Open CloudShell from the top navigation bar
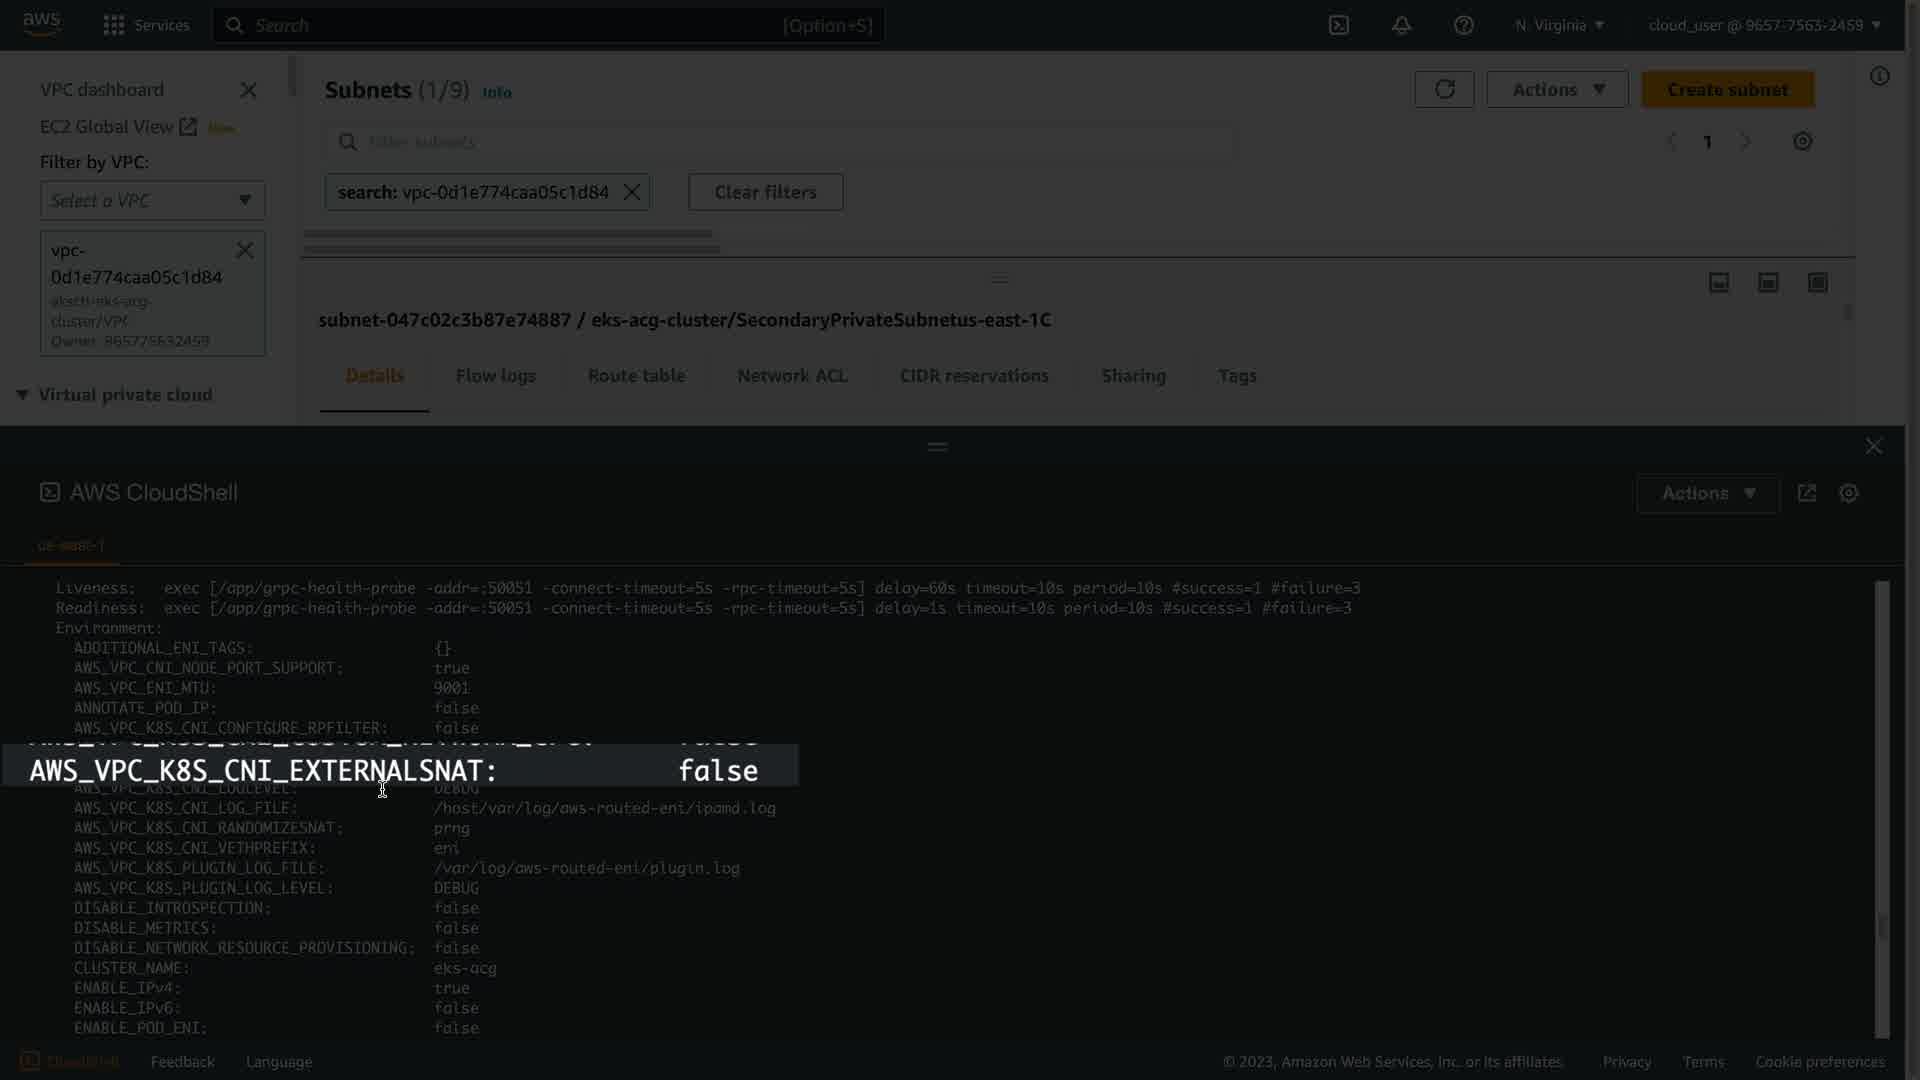The height and width of the screenshot is (1080, 1920). (1339, 25)
